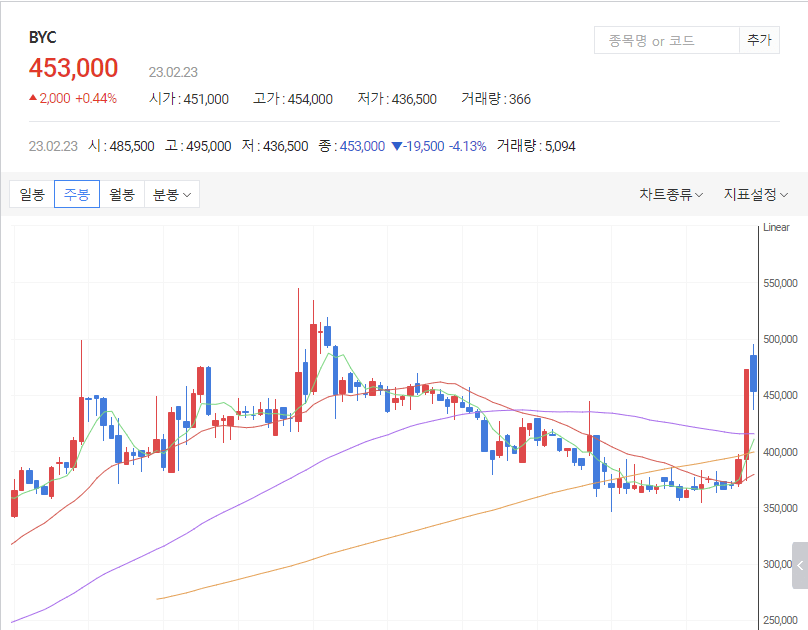Click the 시가 451,000 value
Image resolution: width=808 pixels, height=630 pixels.
(189, 98)
